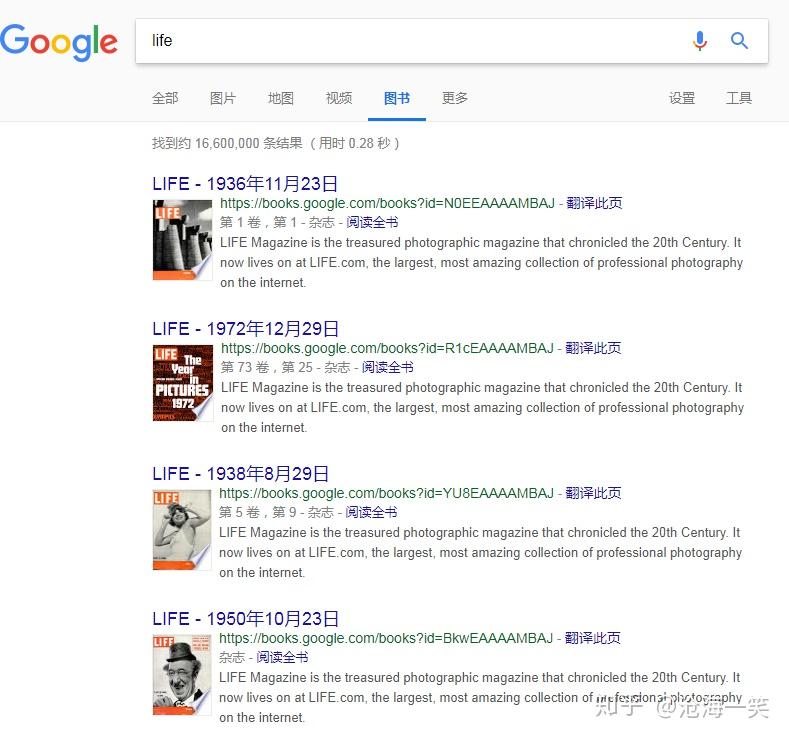Switch to the 地图 tab
Screen dimensions: 789x740
pos(281,98)
